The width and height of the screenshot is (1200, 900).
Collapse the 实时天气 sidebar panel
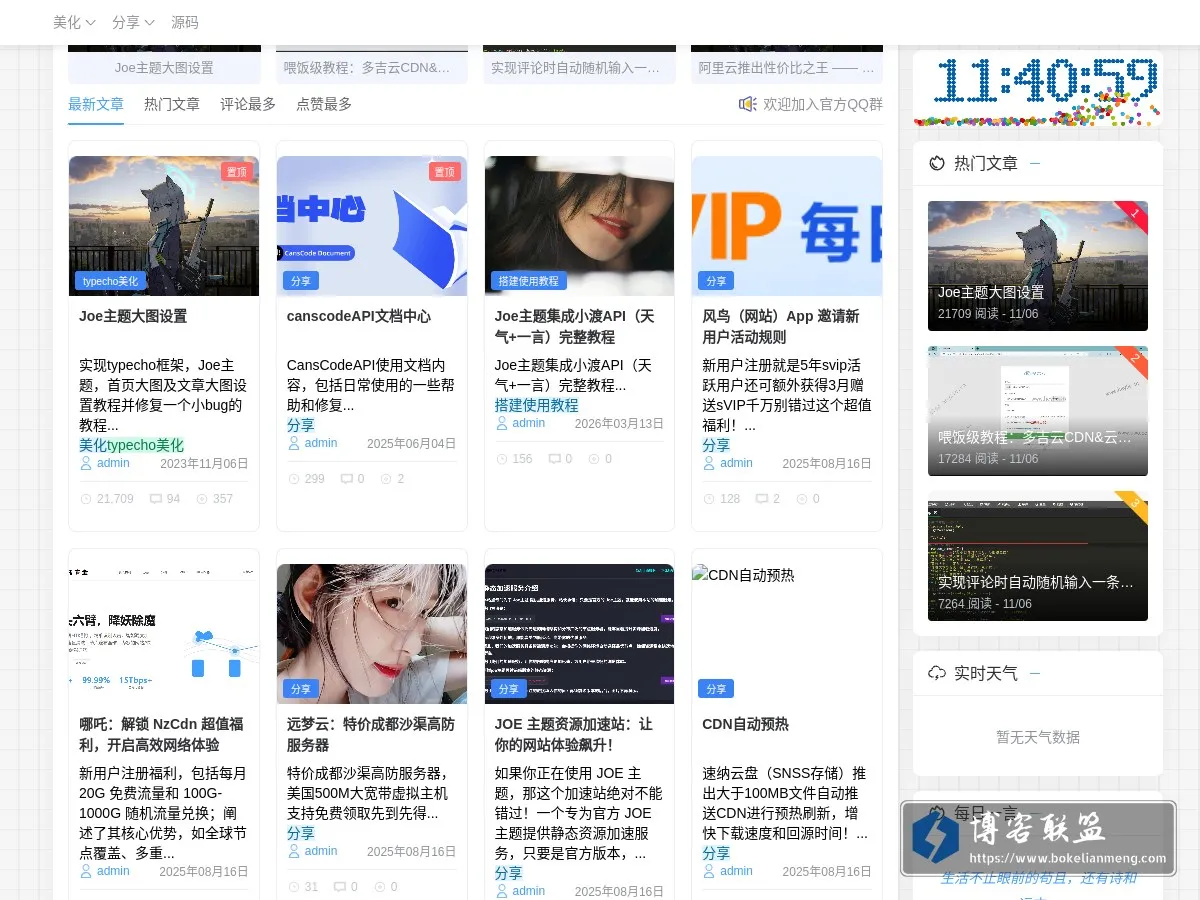(x=1035, y=673)
